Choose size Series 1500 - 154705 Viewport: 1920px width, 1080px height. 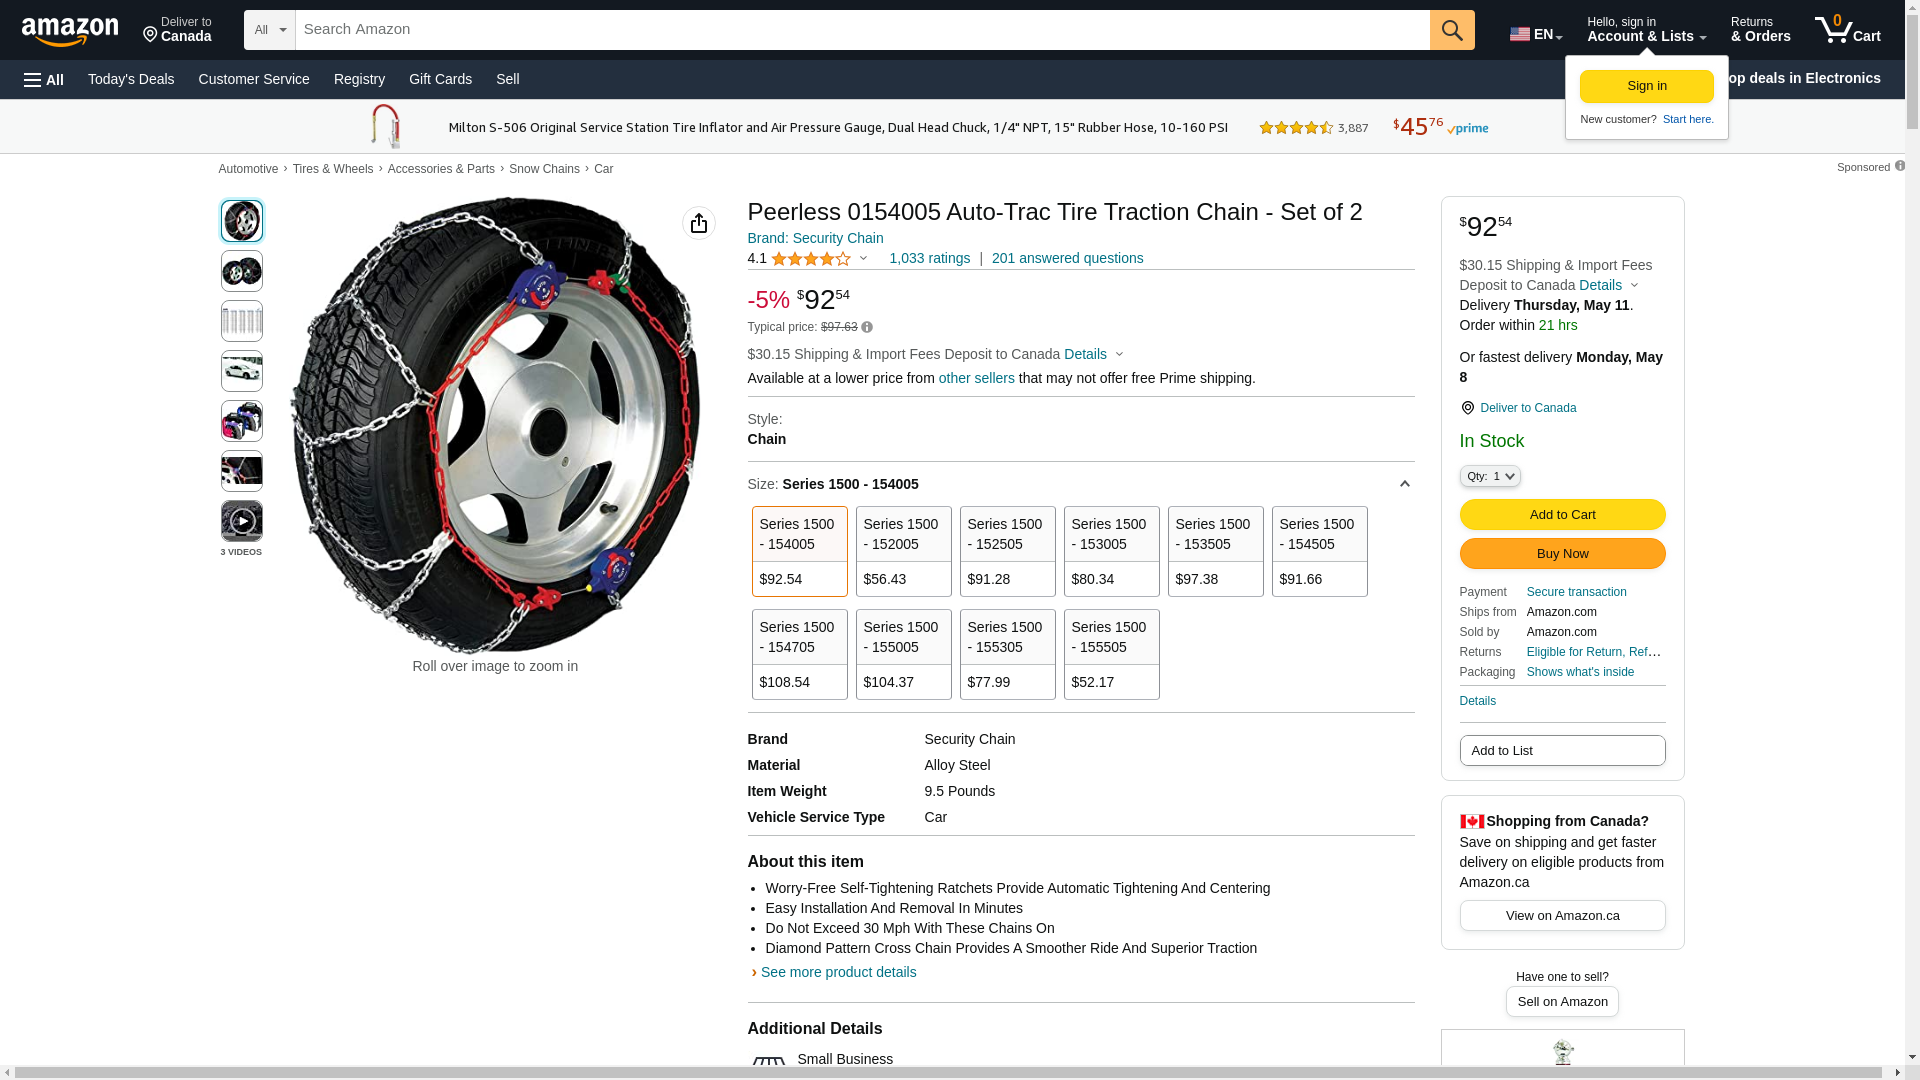click(799, 654)
